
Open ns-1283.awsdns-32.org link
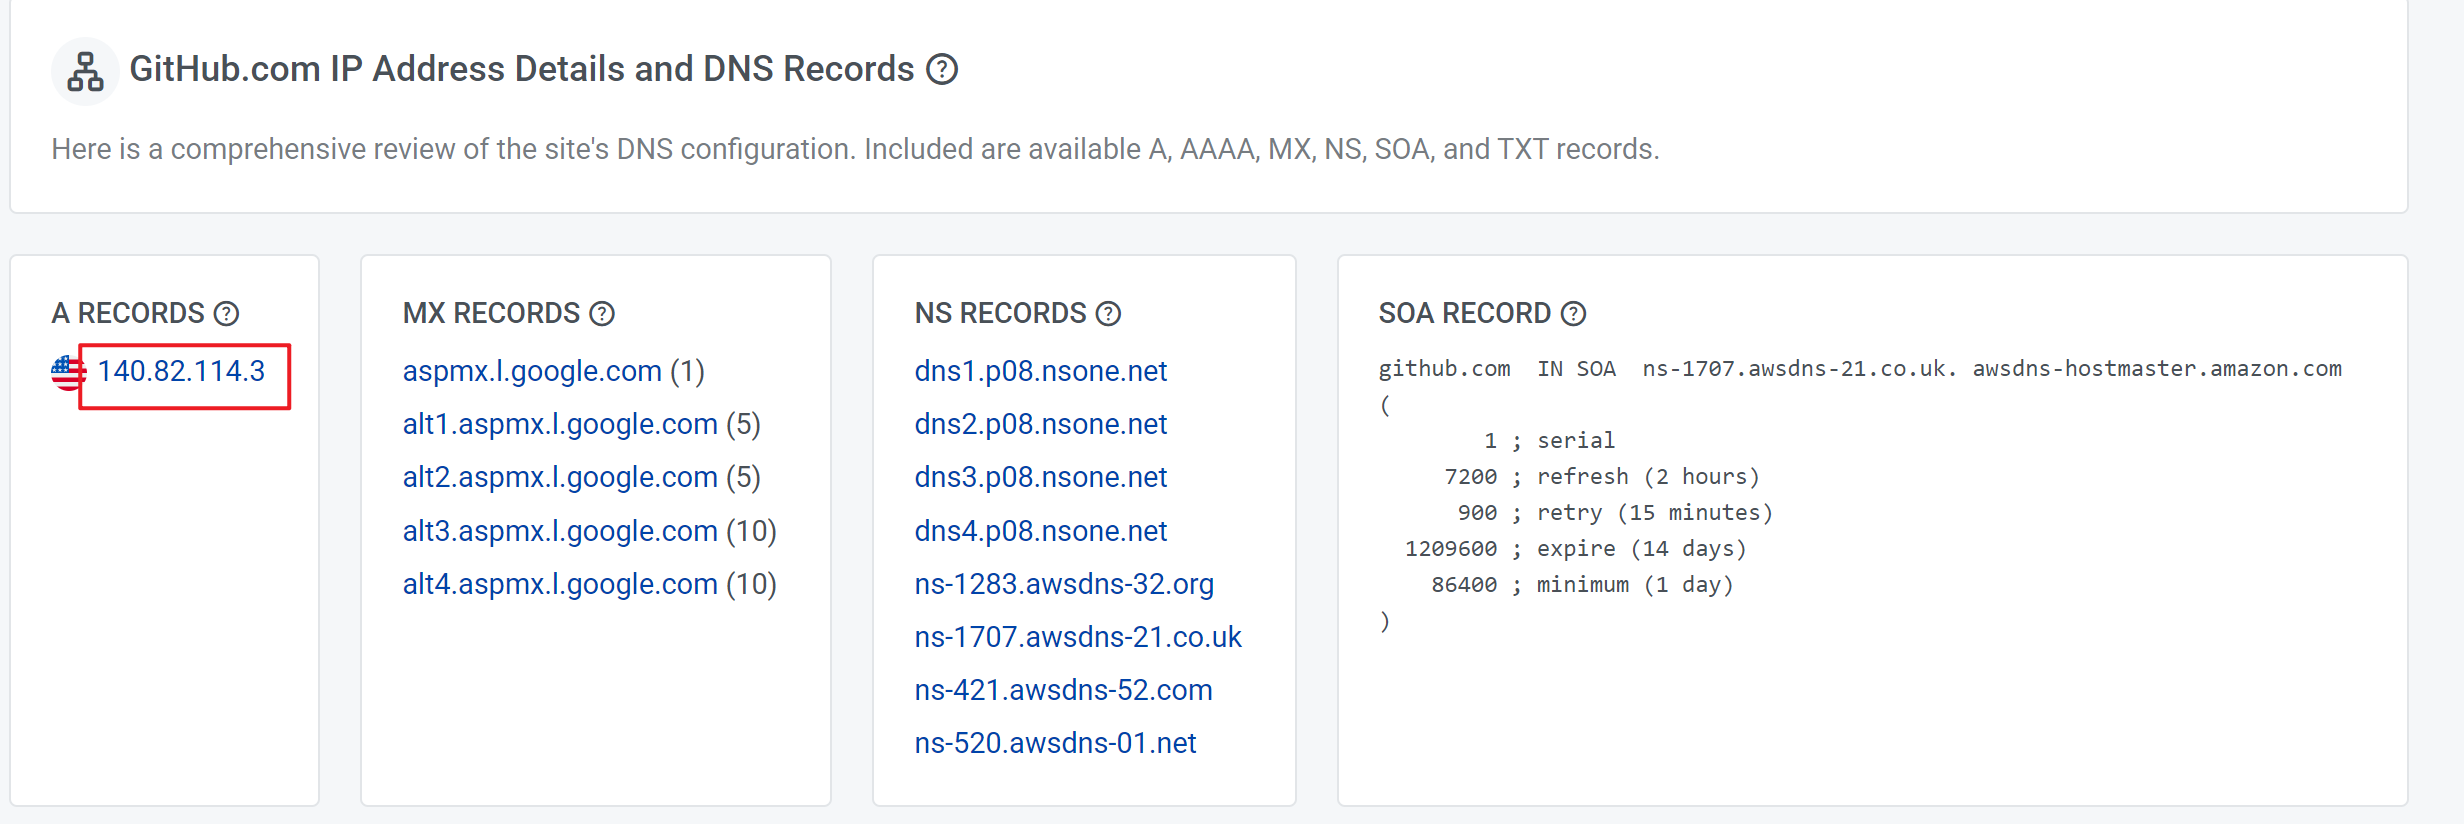coord(1064,584)
